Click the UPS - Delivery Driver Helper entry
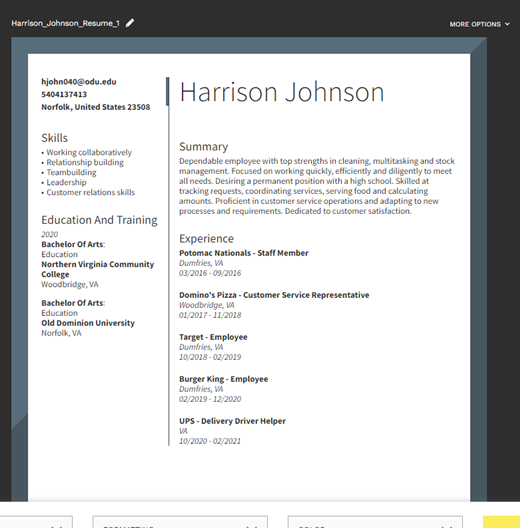Image resolution: width=520 pixels, height=528 pixels. 232,421
